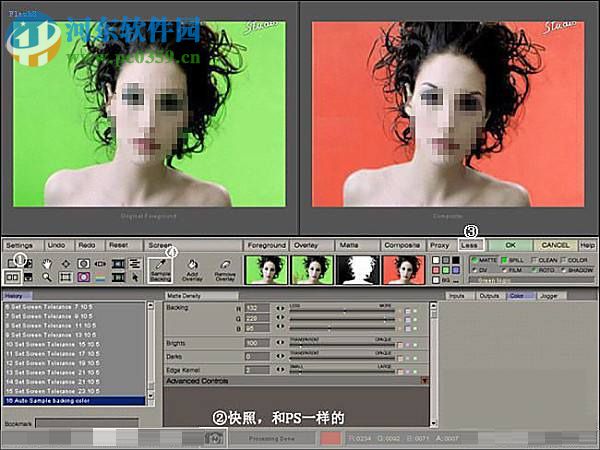
Task: Pick the white background swatch
Action: click(x=436, y=260)
